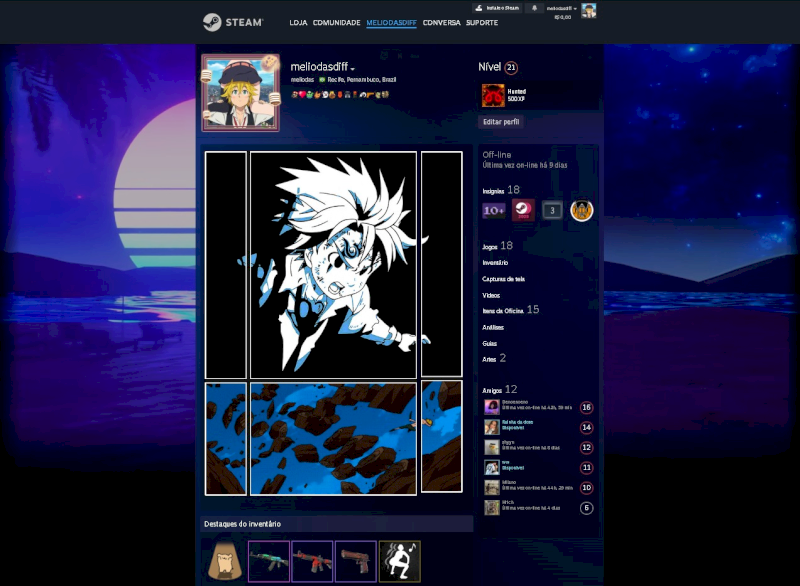
Task: Click the large profile avatar picture
Action: [240, 93]
